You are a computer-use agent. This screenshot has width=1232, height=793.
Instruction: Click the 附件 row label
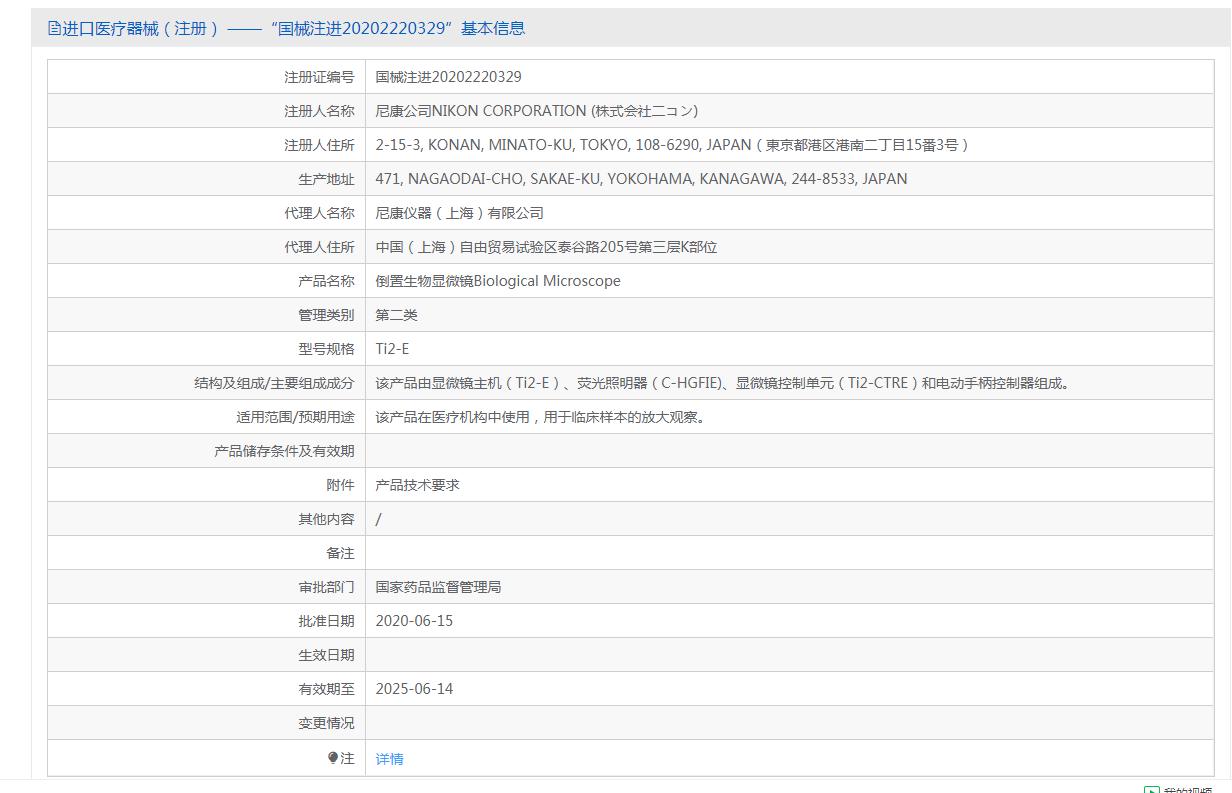click(340, 485)
